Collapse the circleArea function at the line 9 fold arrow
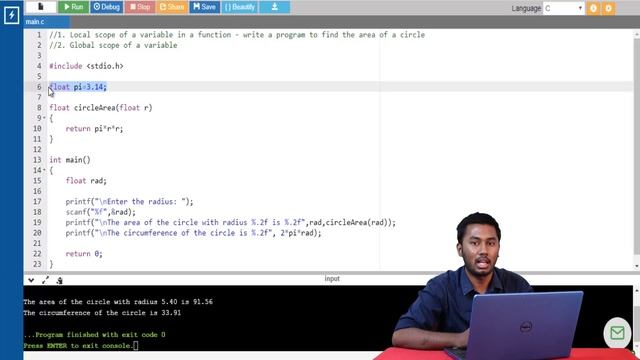The width and height of the screenshot is (640, 360). [44, 118]
